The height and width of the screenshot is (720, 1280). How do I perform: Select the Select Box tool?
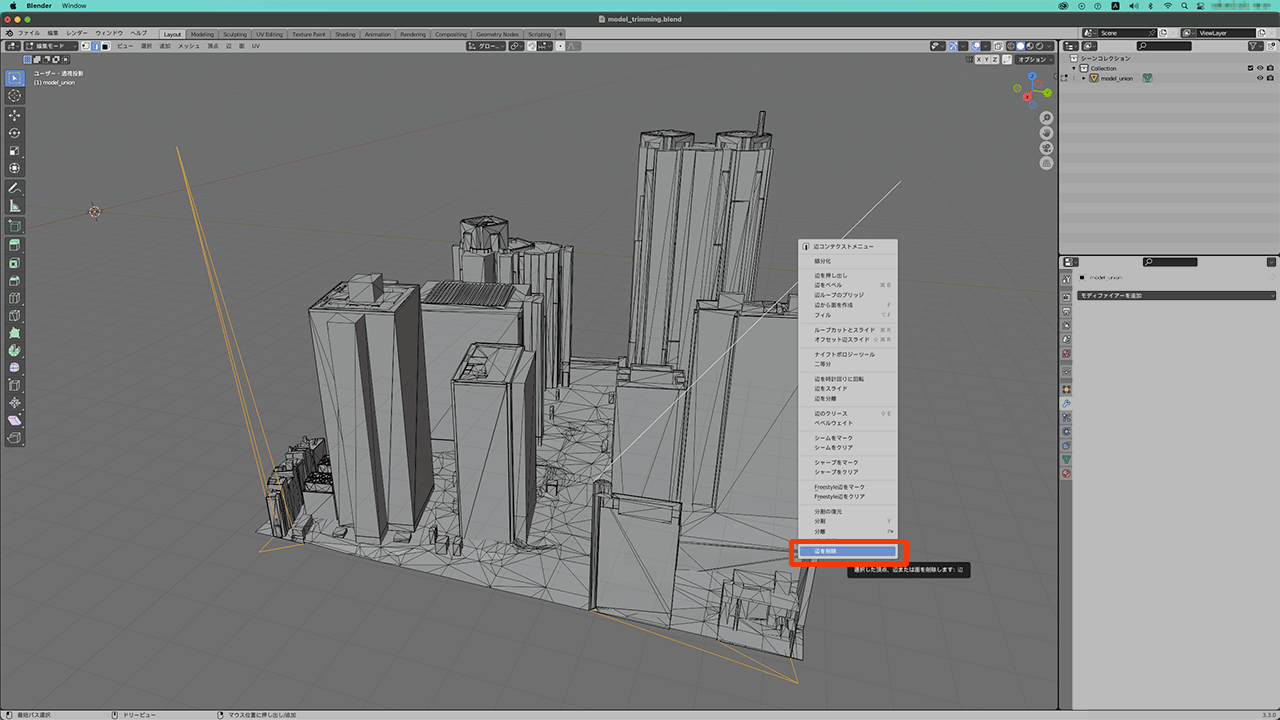pos(15,78)
